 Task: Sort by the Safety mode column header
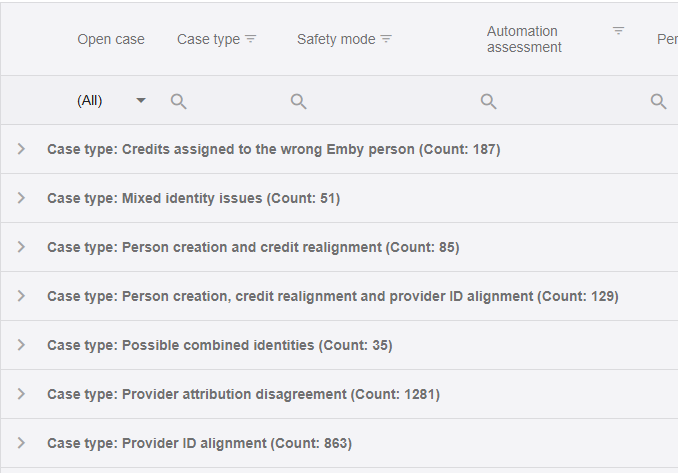[336, 39]
